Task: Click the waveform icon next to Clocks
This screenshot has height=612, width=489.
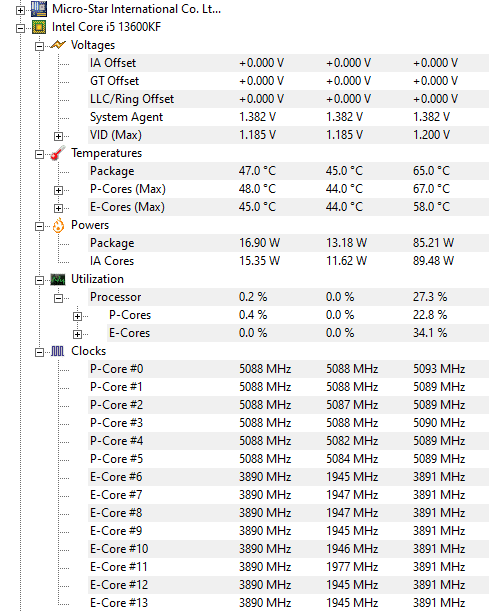Action: pos(58,351)
